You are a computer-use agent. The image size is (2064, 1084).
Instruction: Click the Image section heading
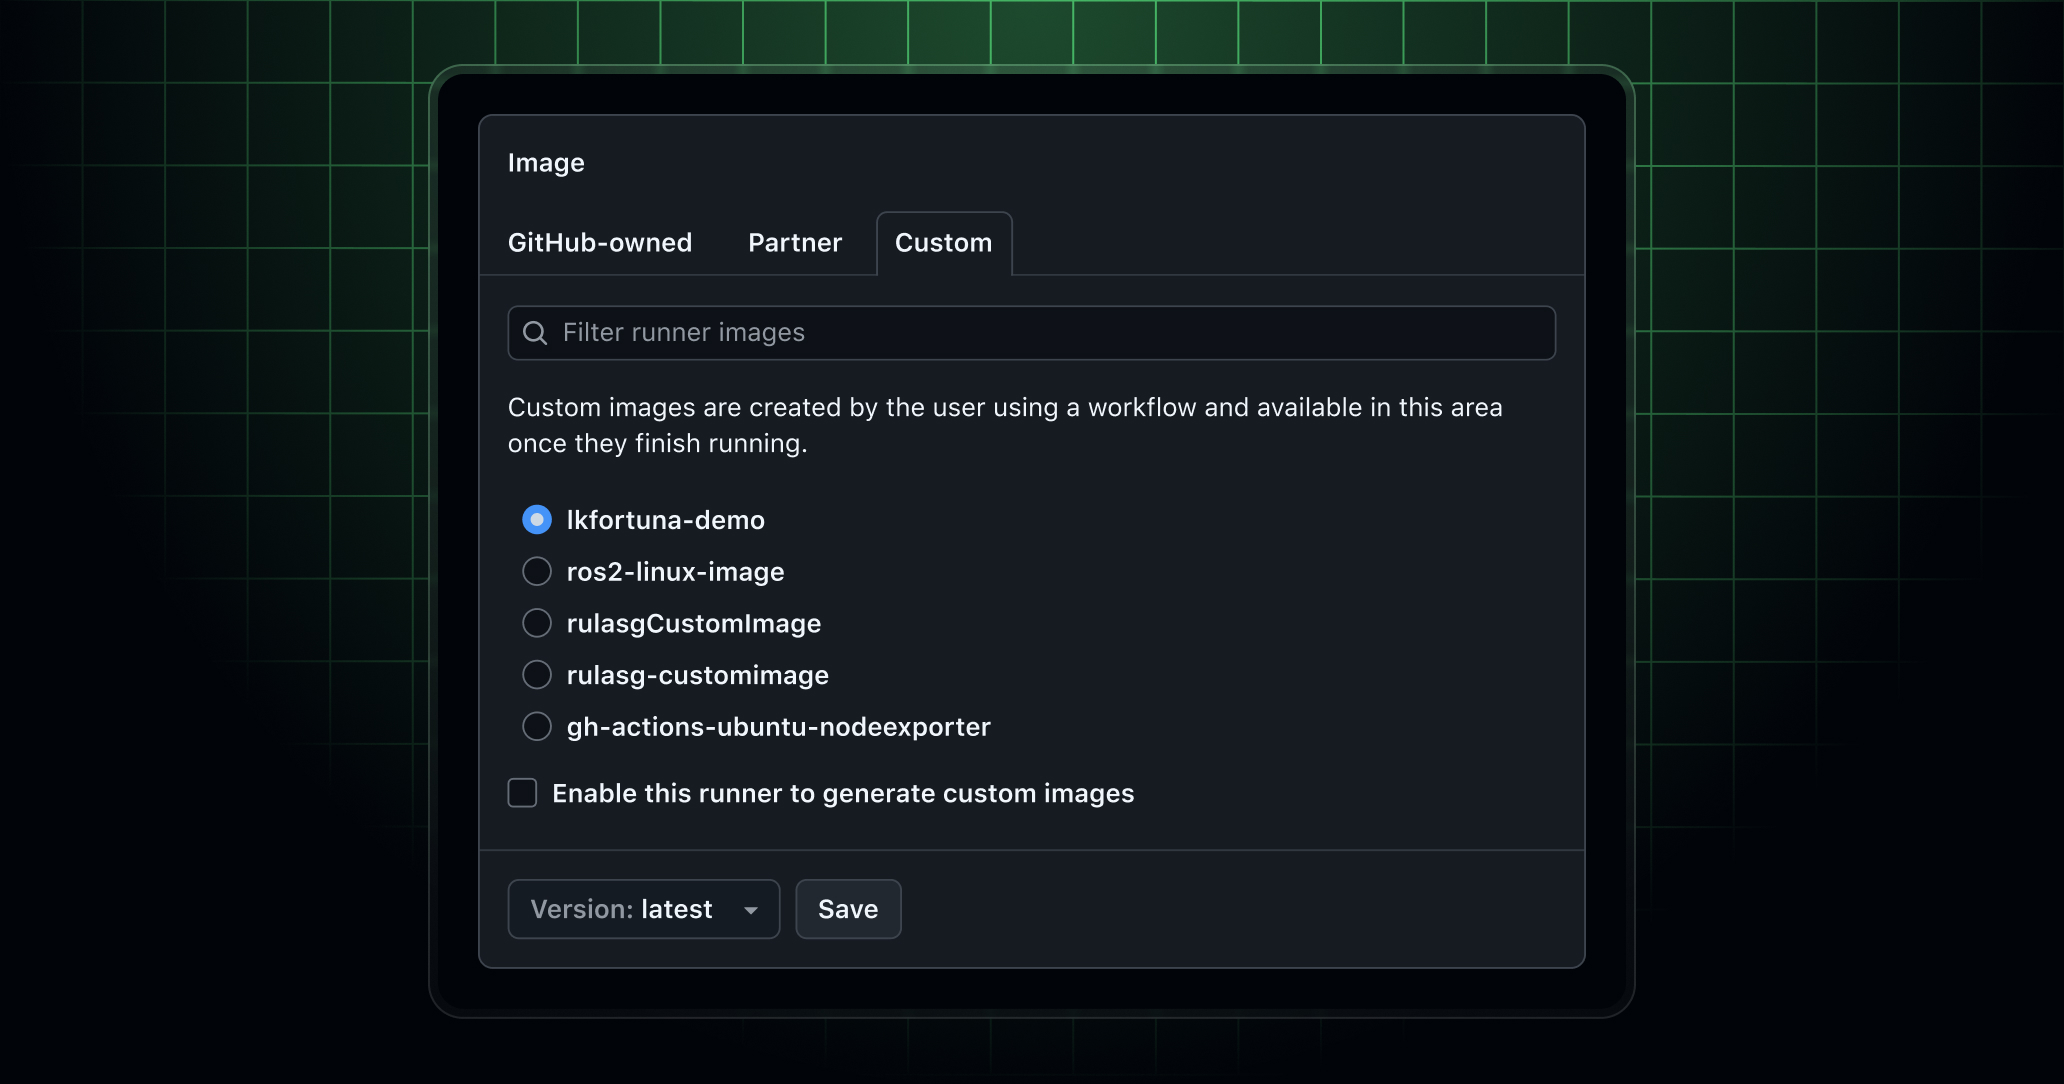point(546,162)
